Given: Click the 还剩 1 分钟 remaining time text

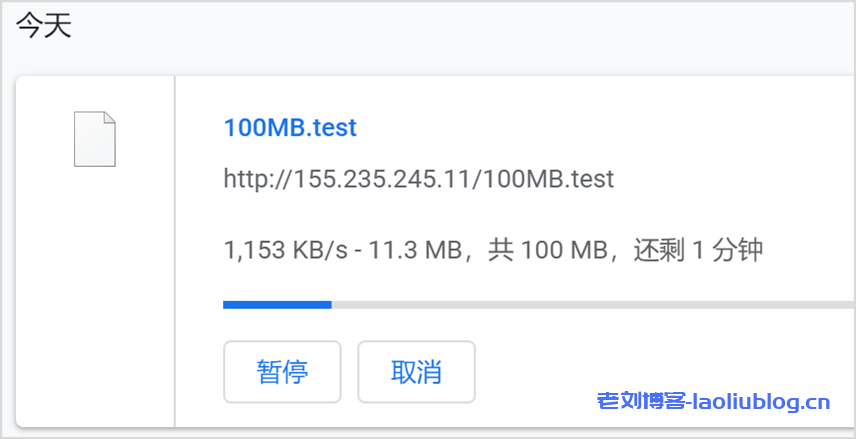Looking at the screenshot, I should coord(698,249).
